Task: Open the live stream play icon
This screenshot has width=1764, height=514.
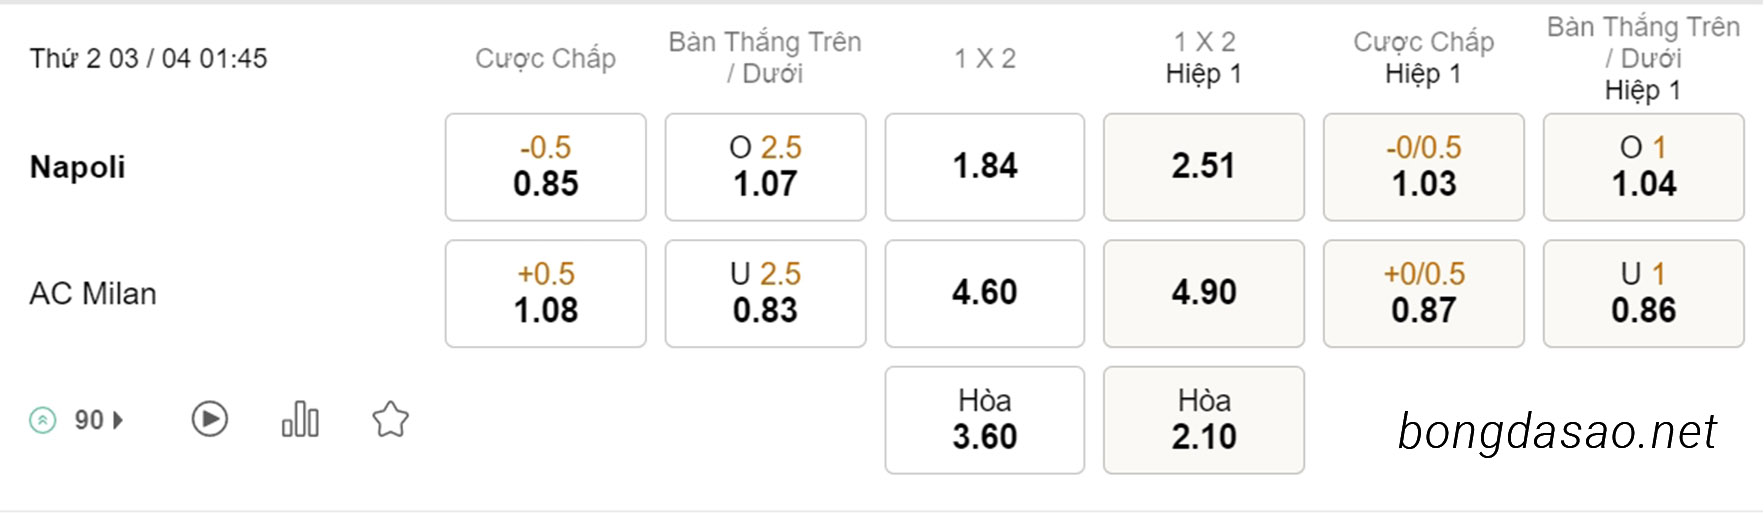Action: pos(210,419)
